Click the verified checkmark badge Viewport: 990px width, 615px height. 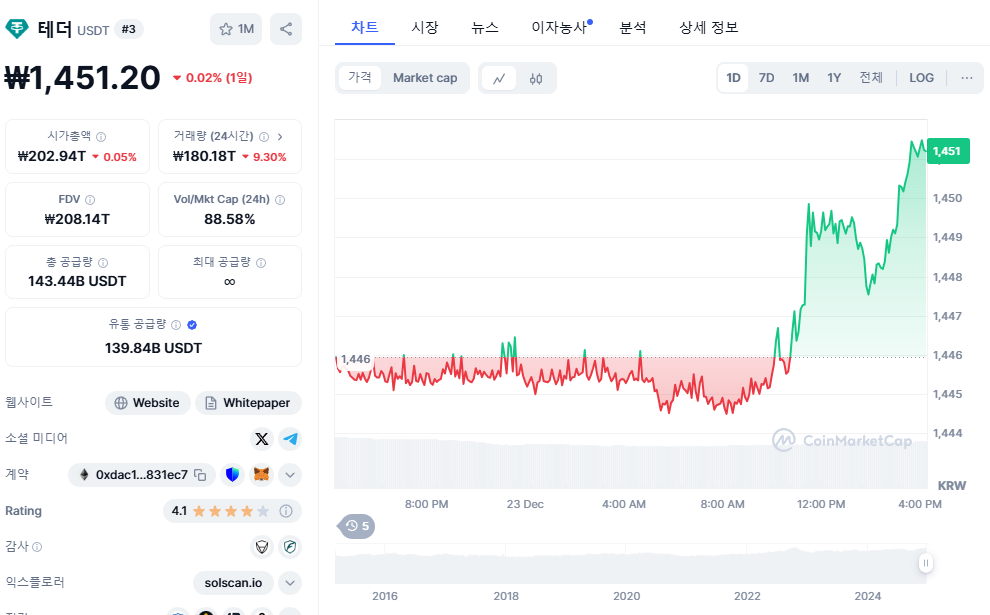pos(192,325)
